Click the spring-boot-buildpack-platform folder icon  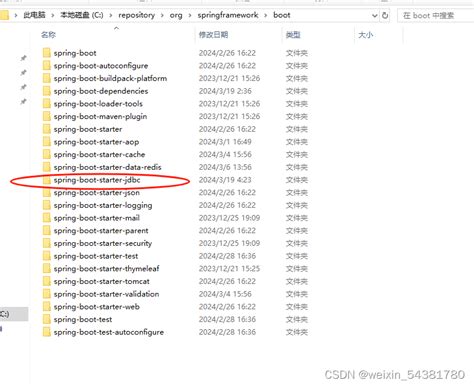47,78
